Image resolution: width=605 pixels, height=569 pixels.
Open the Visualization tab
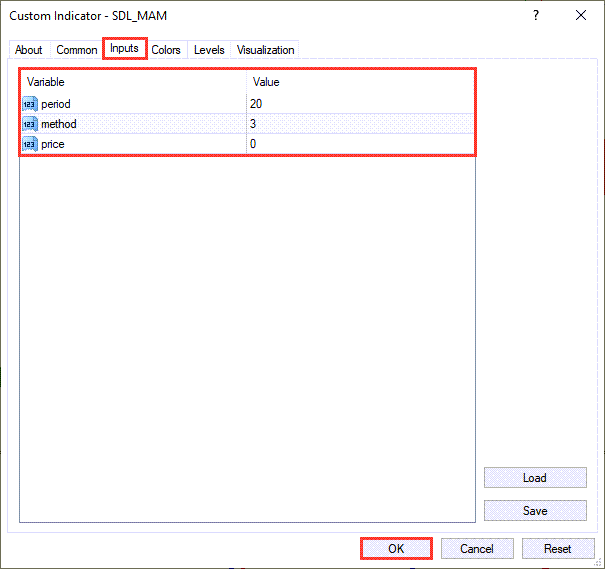coord(266,50)
